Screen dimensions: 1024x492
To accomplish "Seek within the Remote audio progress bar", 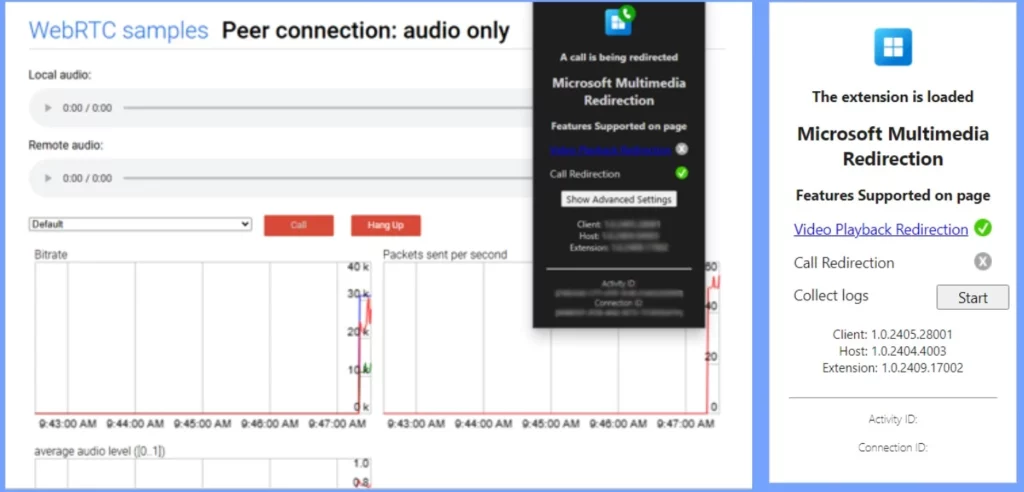I will [x=328, y=178].
